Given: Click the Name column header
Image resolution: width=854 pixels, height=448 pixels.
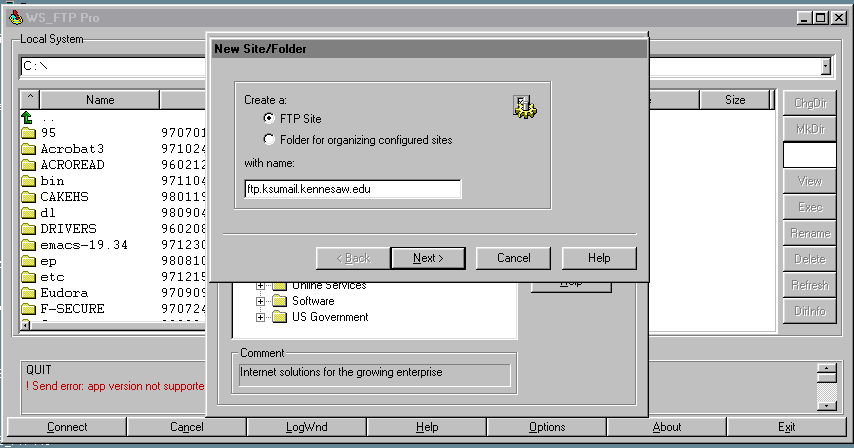Looking at the screenshot, I should (100, 100).
